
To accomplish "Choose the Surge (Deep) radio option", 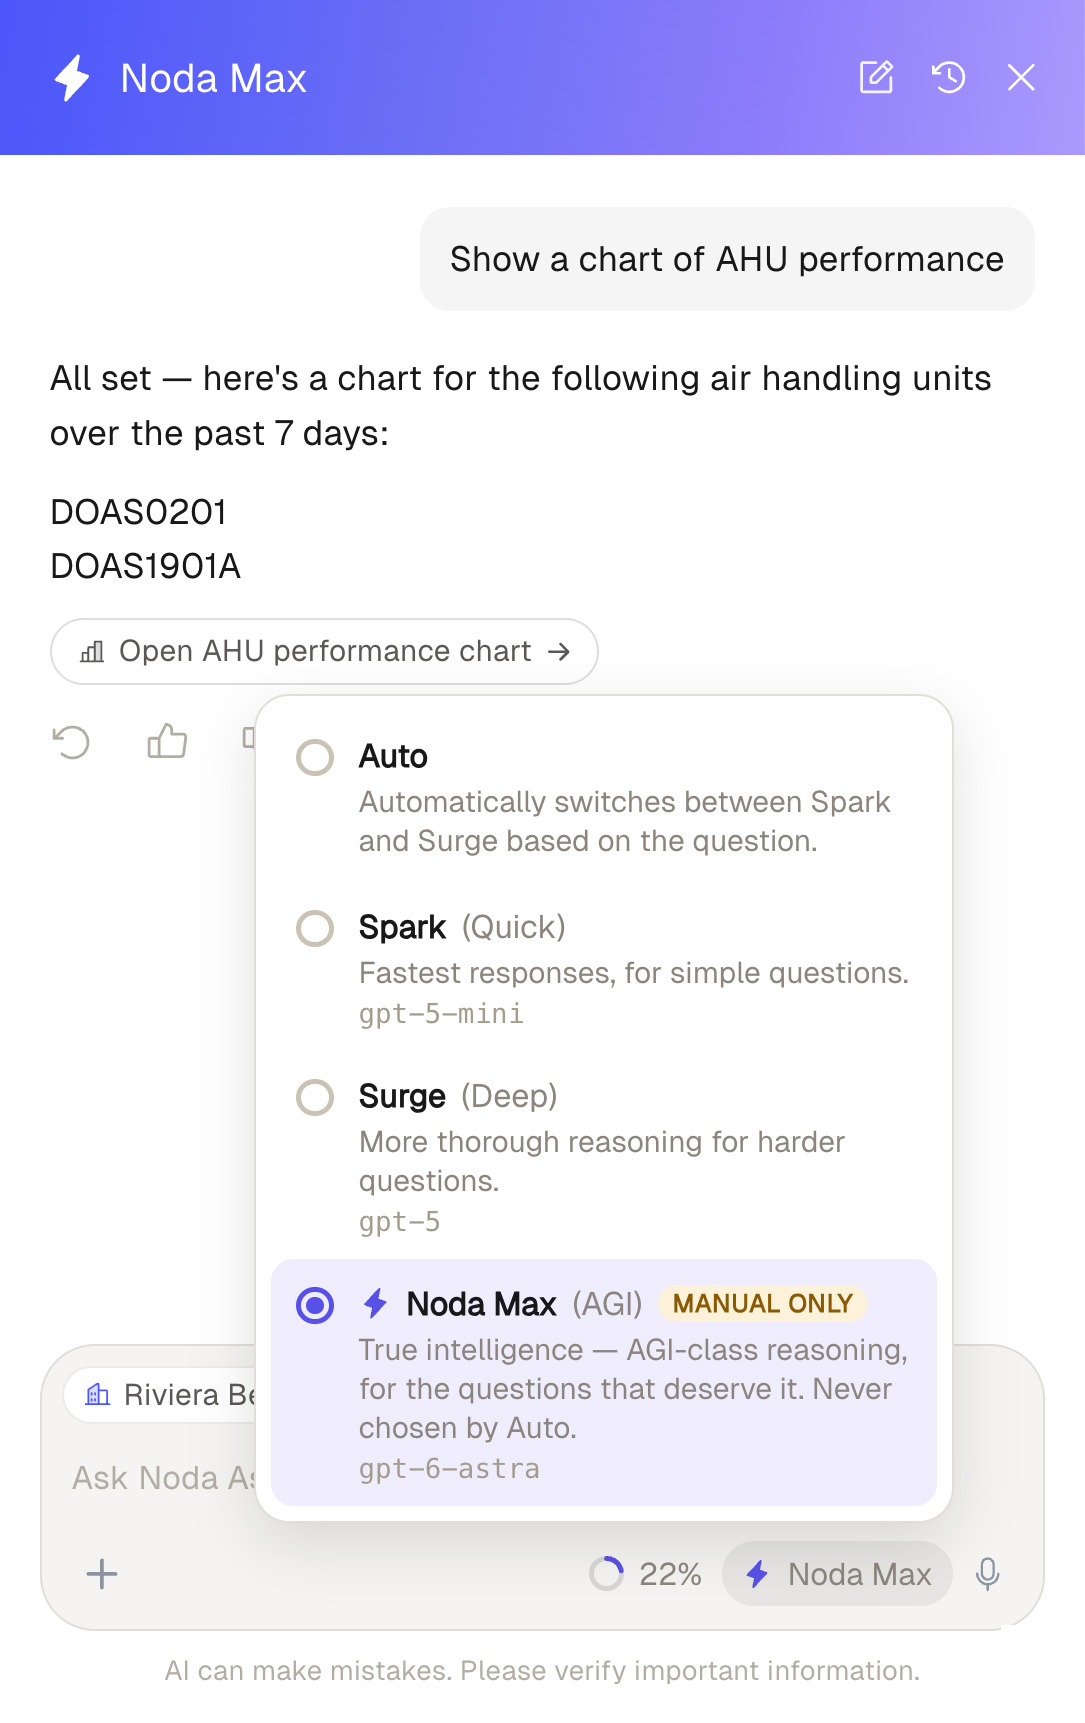I will point(315,1097).
